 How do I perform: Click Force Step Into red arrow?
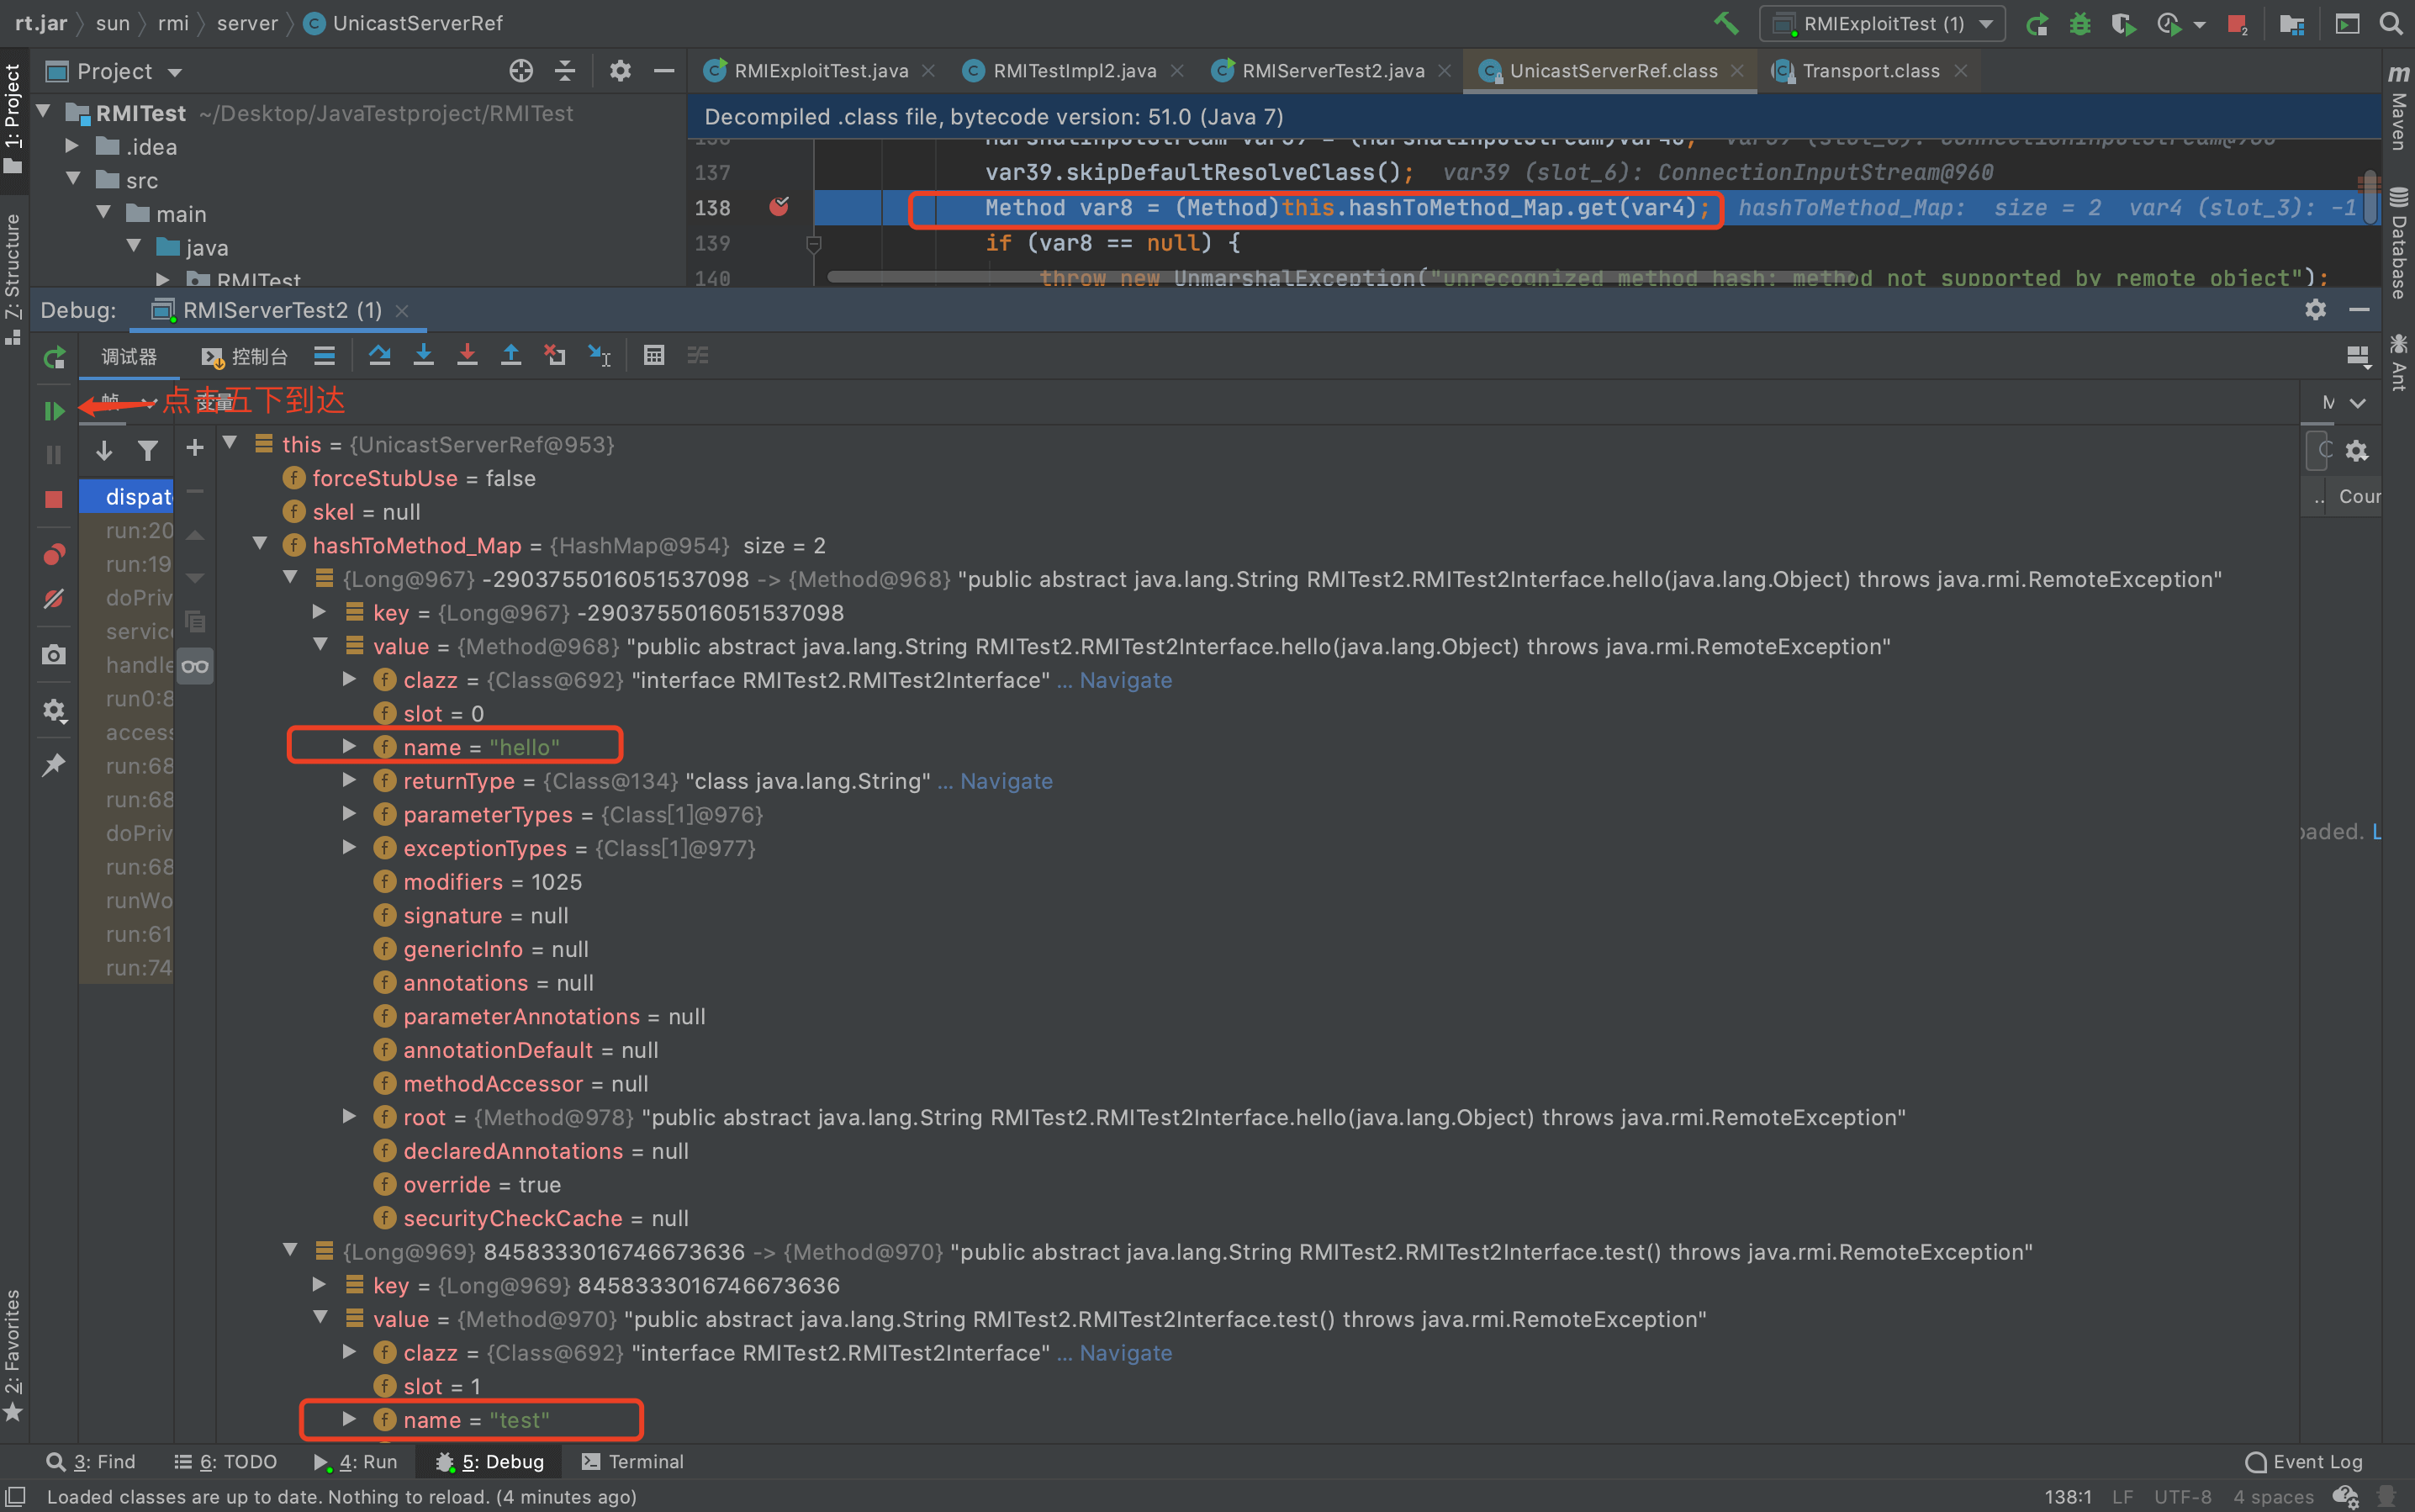(x=467, y=355)
